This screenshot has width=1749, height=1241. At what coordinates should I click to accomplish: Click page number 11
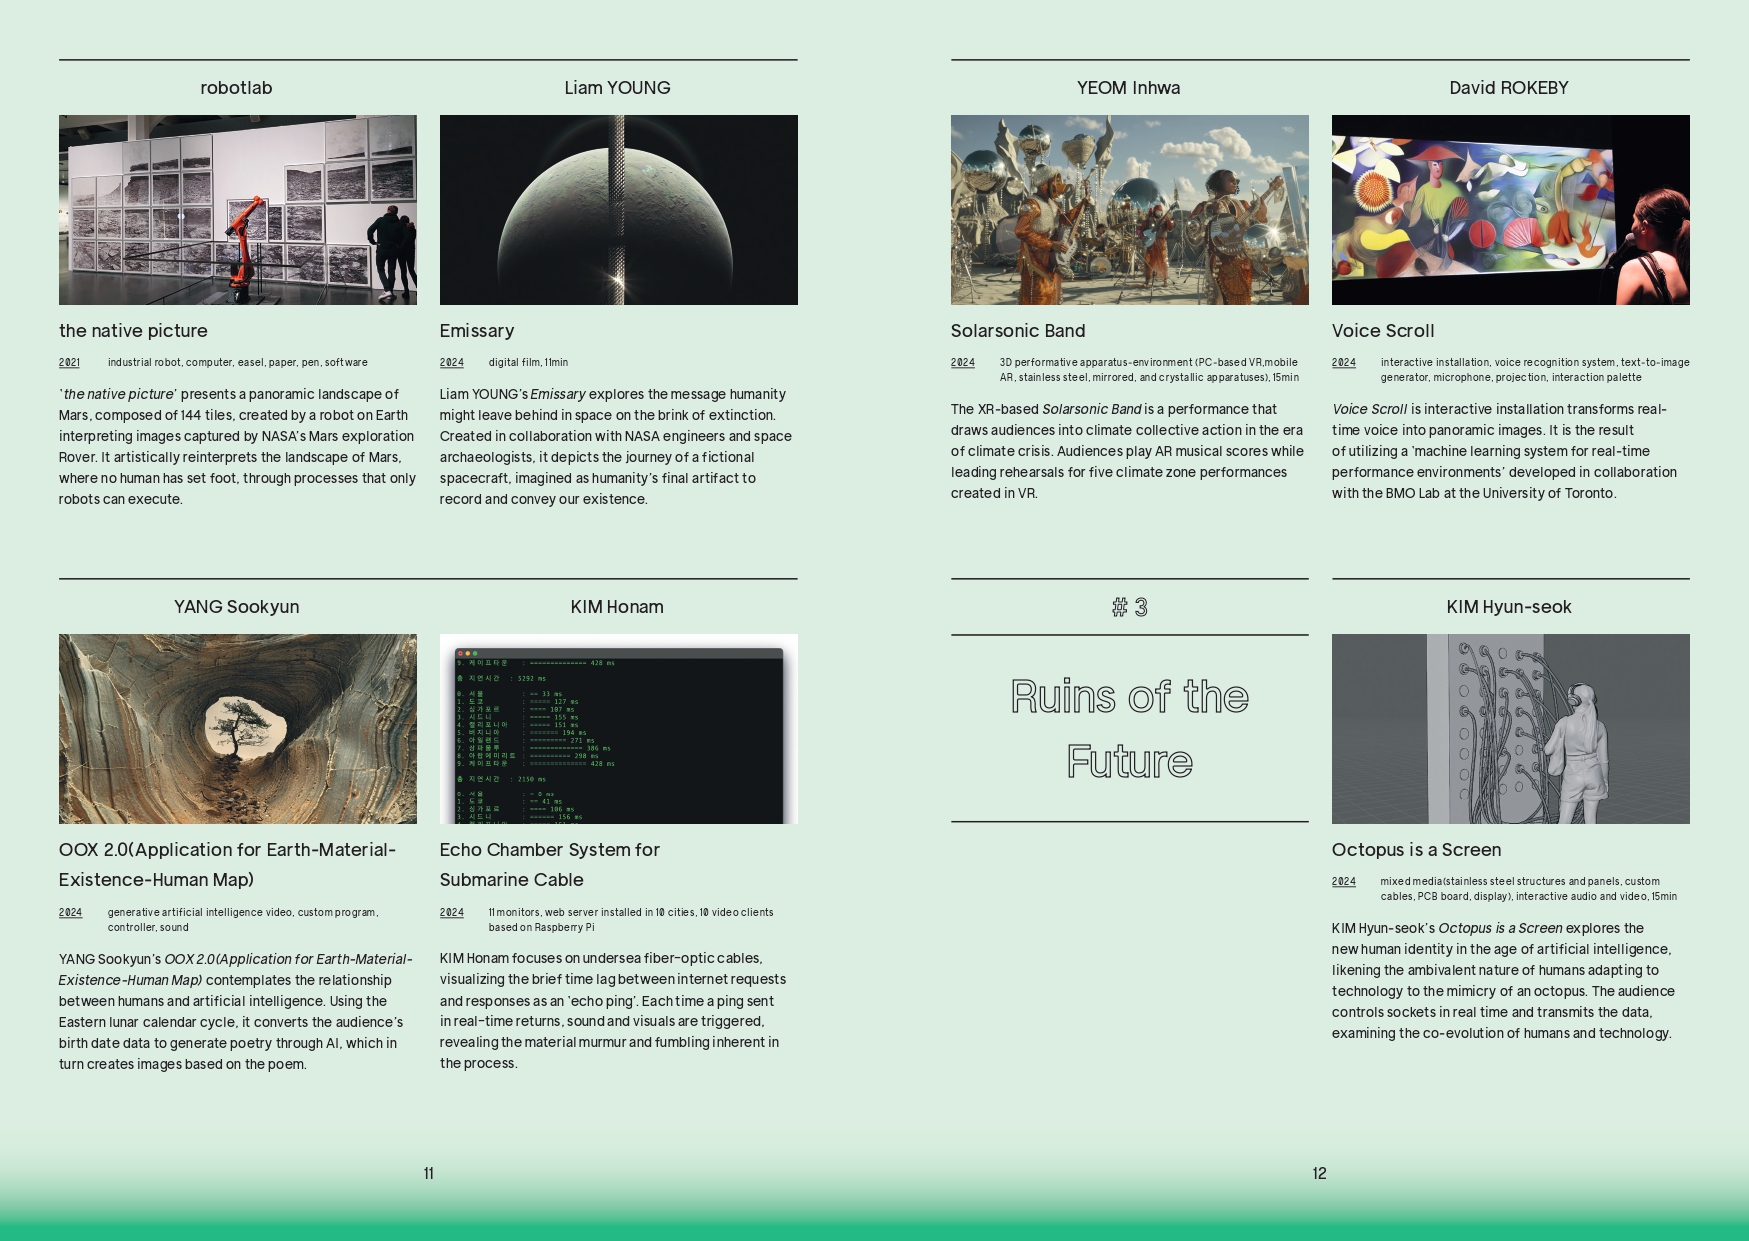coord(429,1174)
